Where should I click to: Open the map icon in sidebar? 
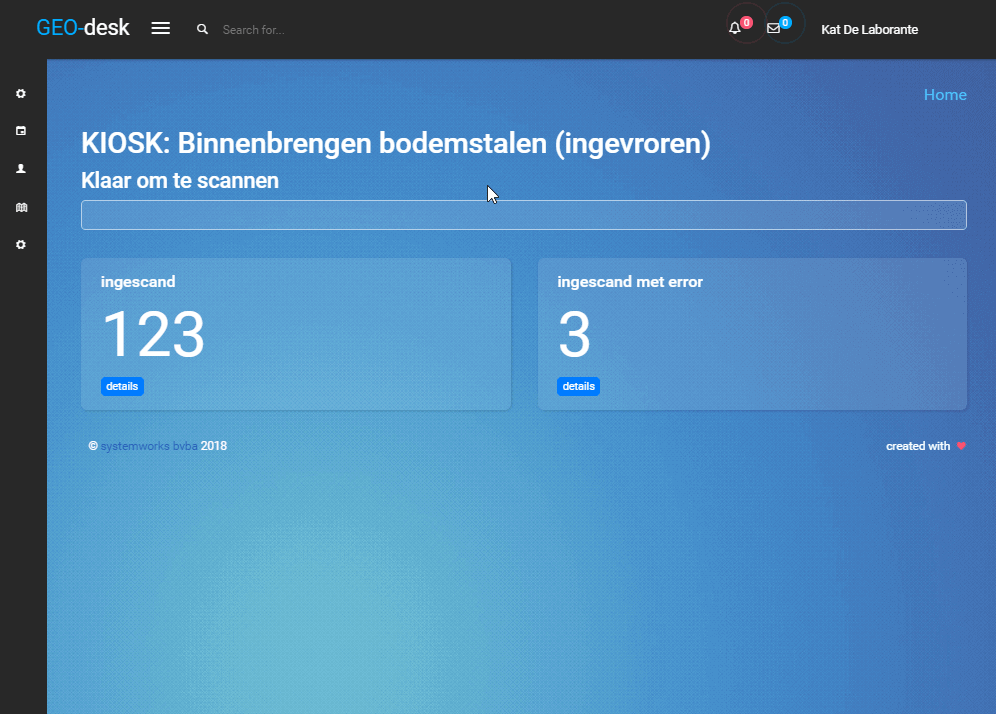(21, 207)
